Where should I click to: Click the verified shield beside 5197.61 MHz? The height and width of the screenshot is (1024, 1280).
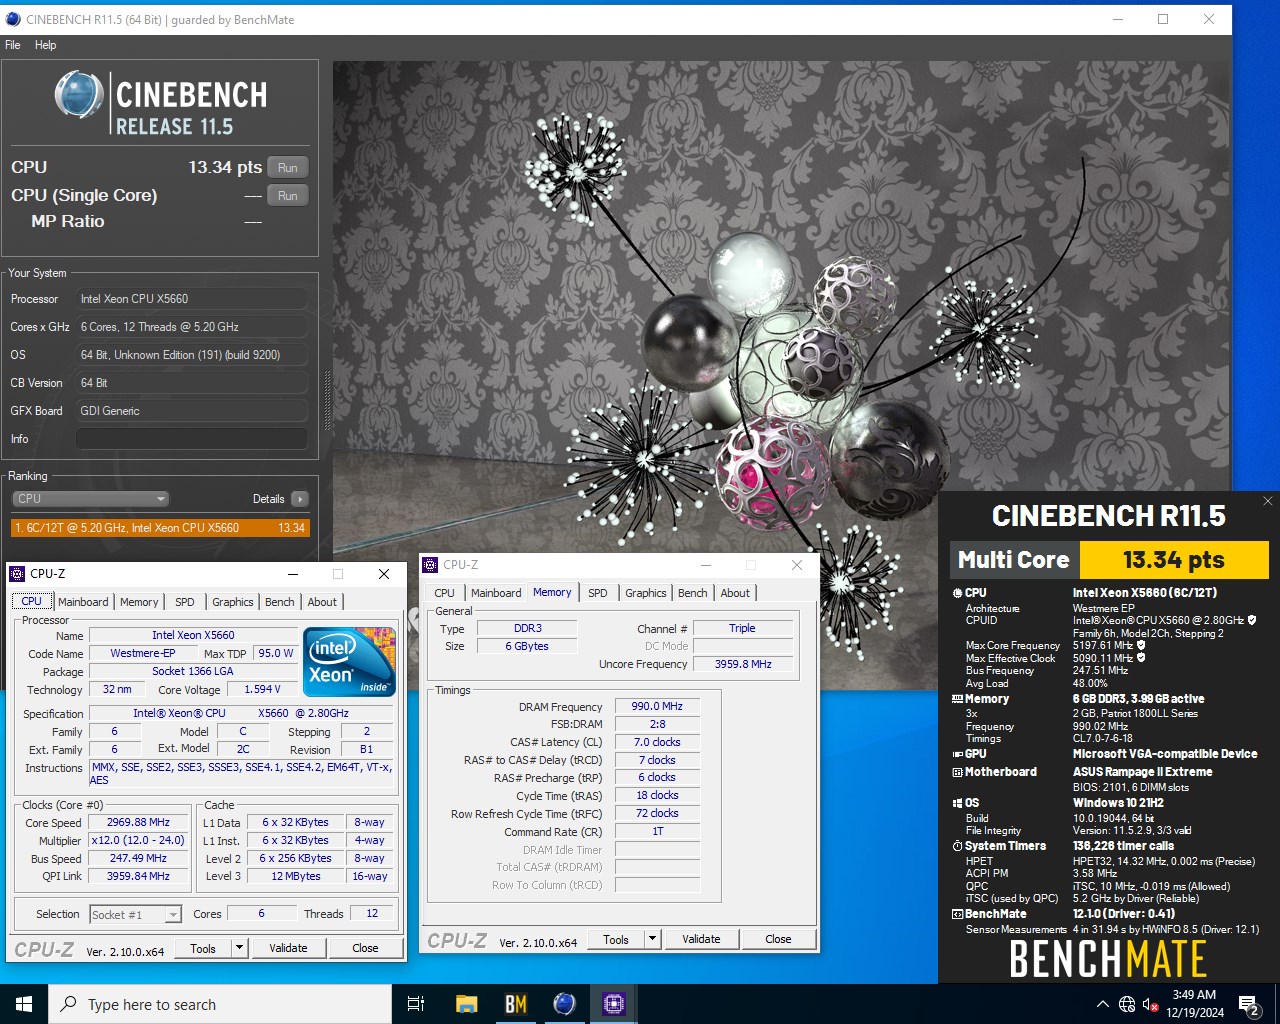[x=1141, y=646]
